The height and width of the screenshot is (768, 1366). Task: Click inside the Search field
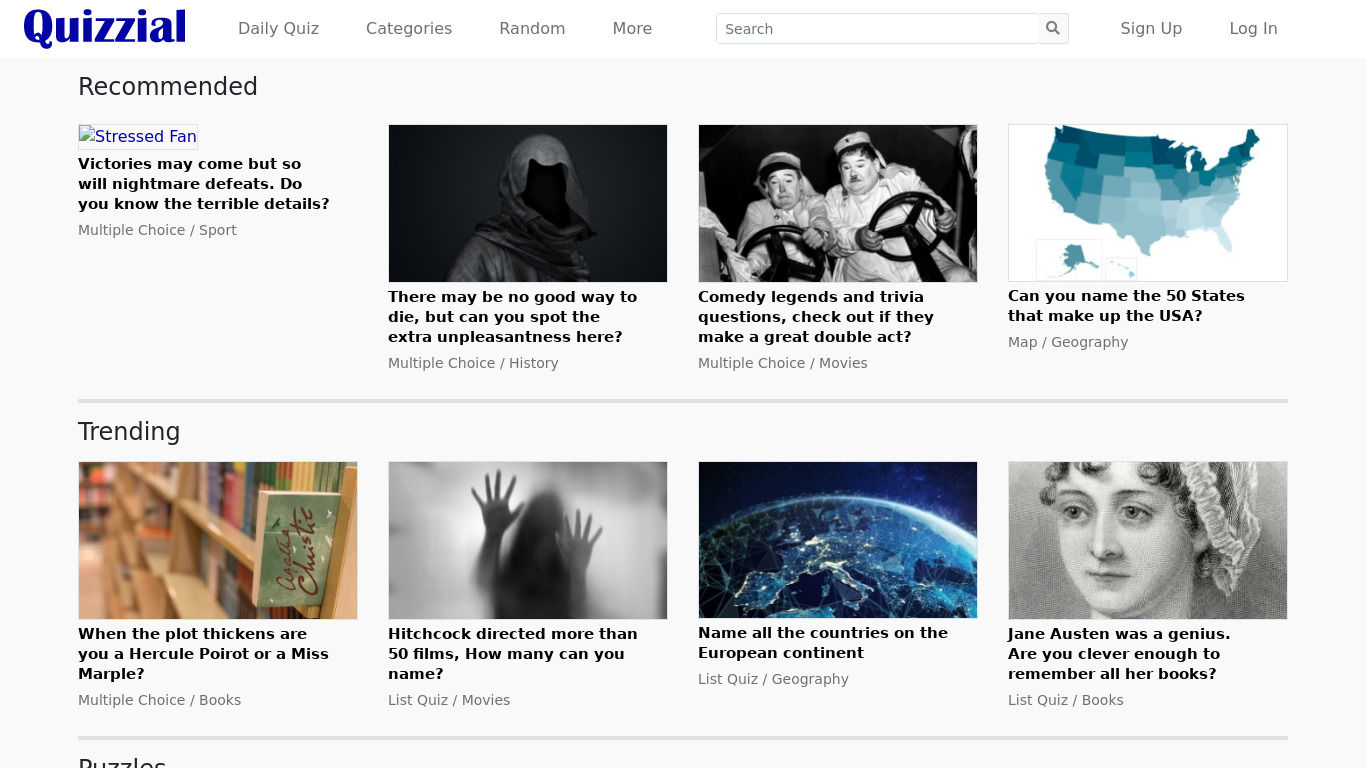[877, 29]
